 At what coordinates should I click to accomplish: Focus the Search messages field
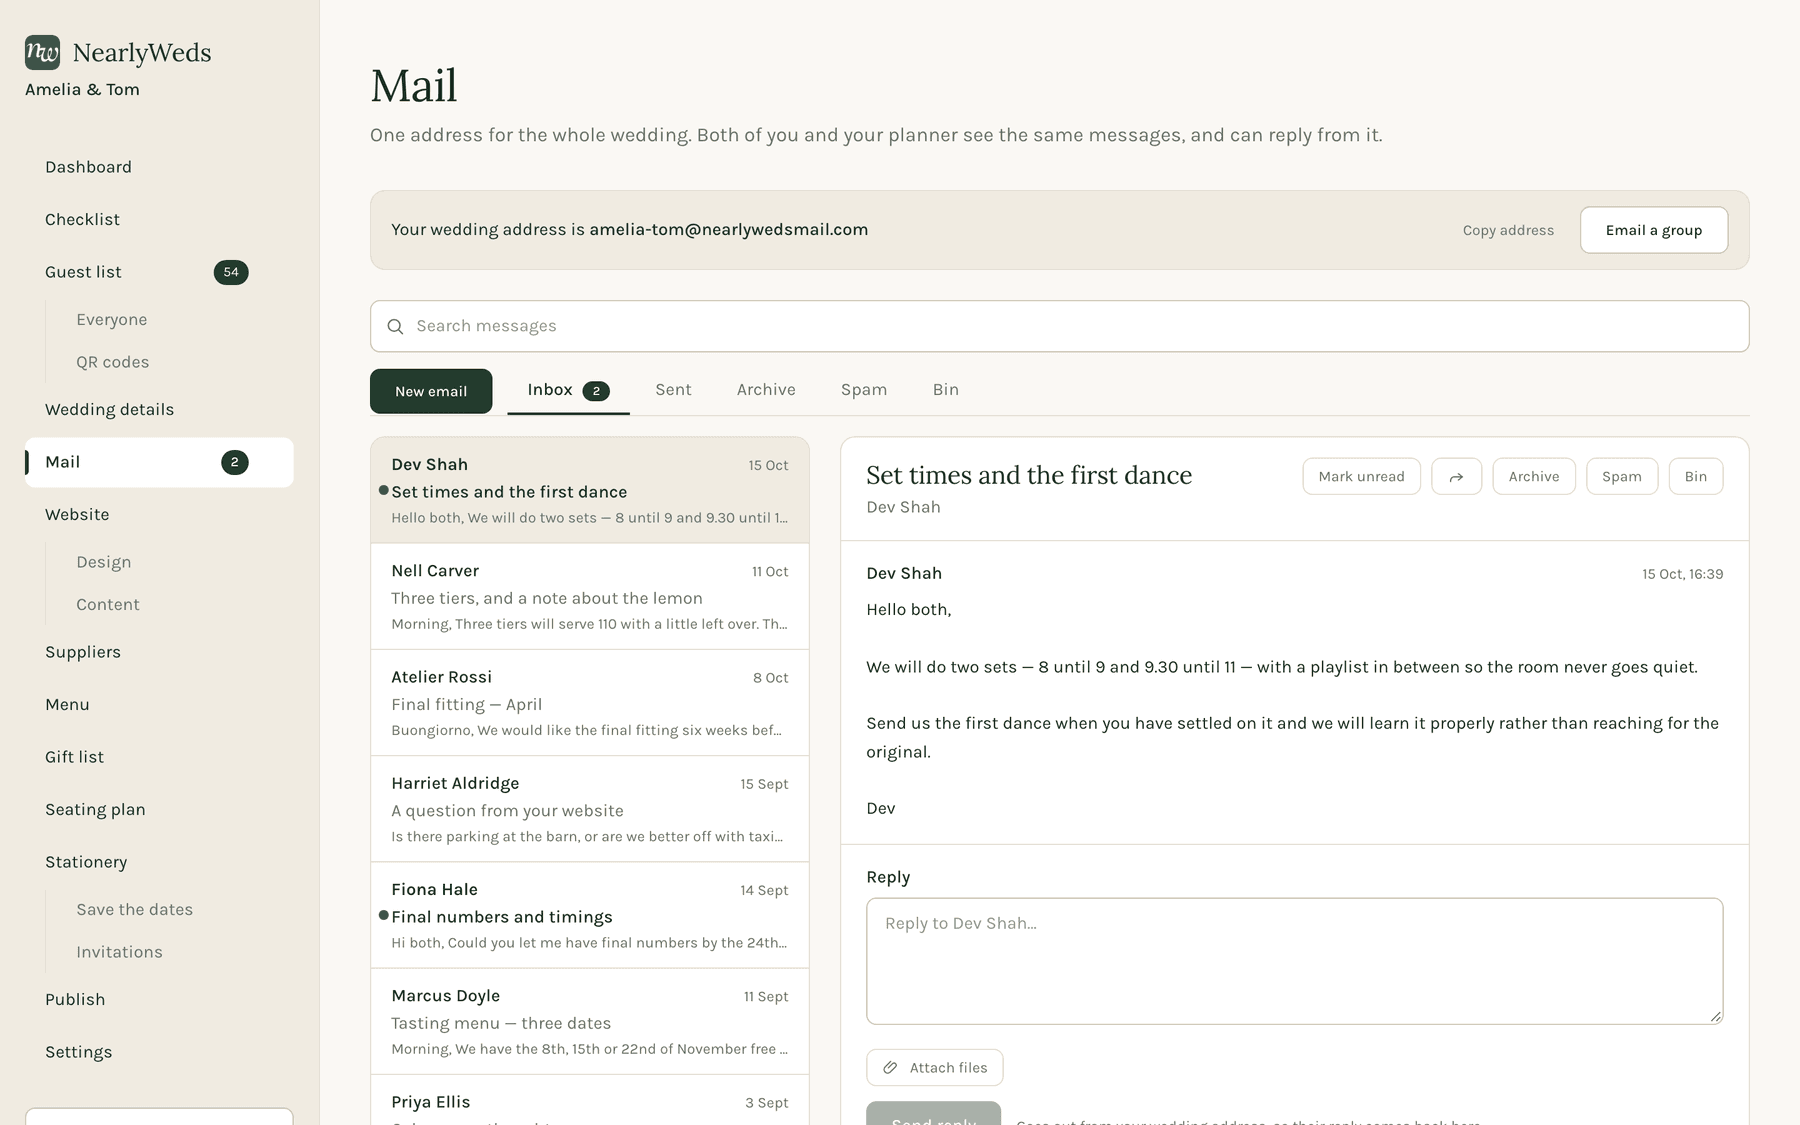[x=1060, y=326]
